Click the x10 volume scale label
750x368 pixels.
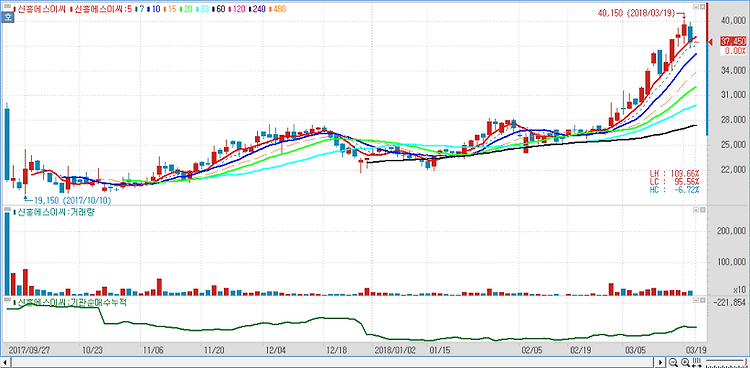(x=739, y=290)
